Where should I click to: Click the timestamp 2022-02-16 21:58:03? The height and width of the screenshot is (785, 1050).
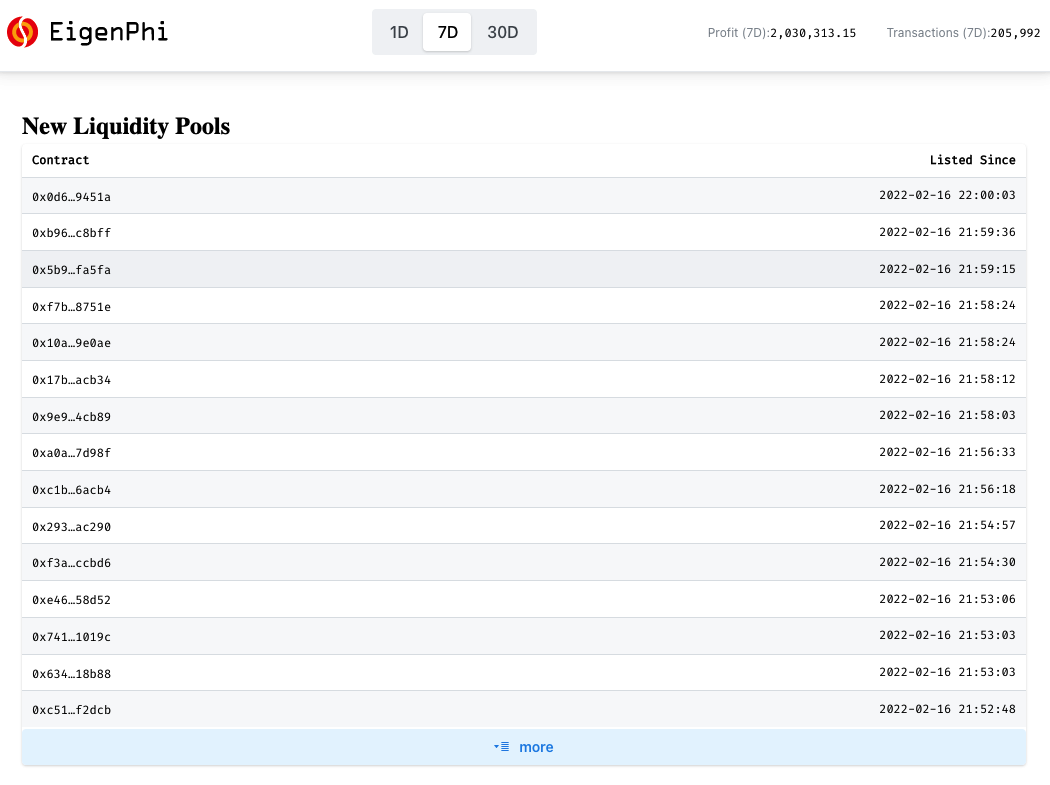pos(948,415)
